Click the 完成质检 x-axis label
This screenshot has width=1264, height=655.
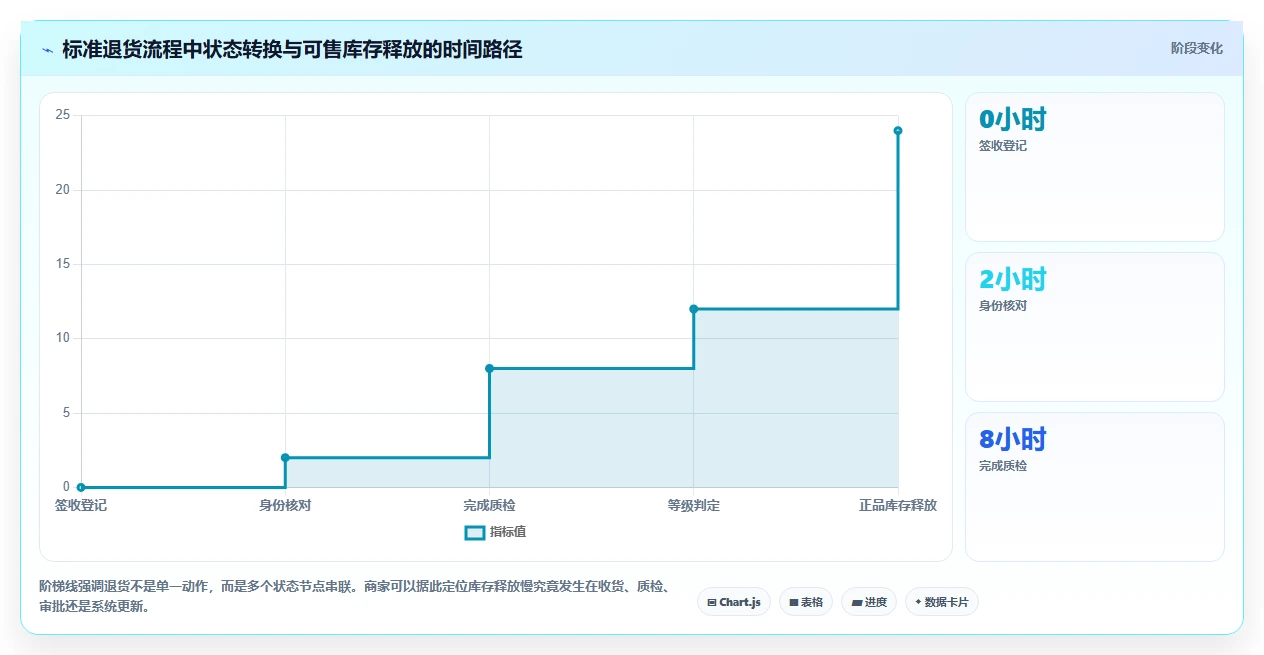[489, 506]
